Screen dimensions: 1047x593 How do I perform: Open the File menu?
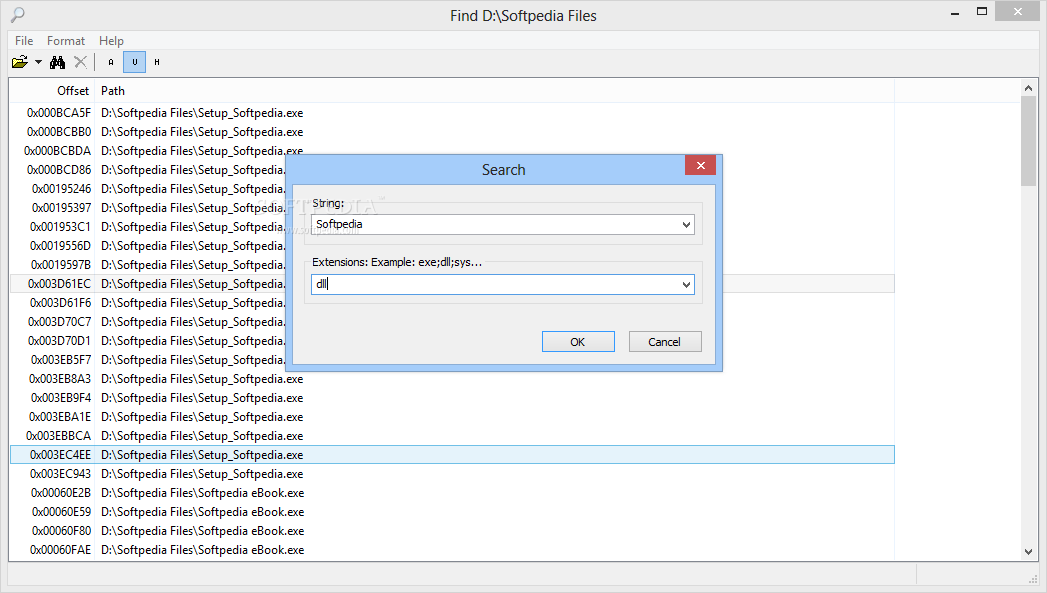tap(24, 41)
